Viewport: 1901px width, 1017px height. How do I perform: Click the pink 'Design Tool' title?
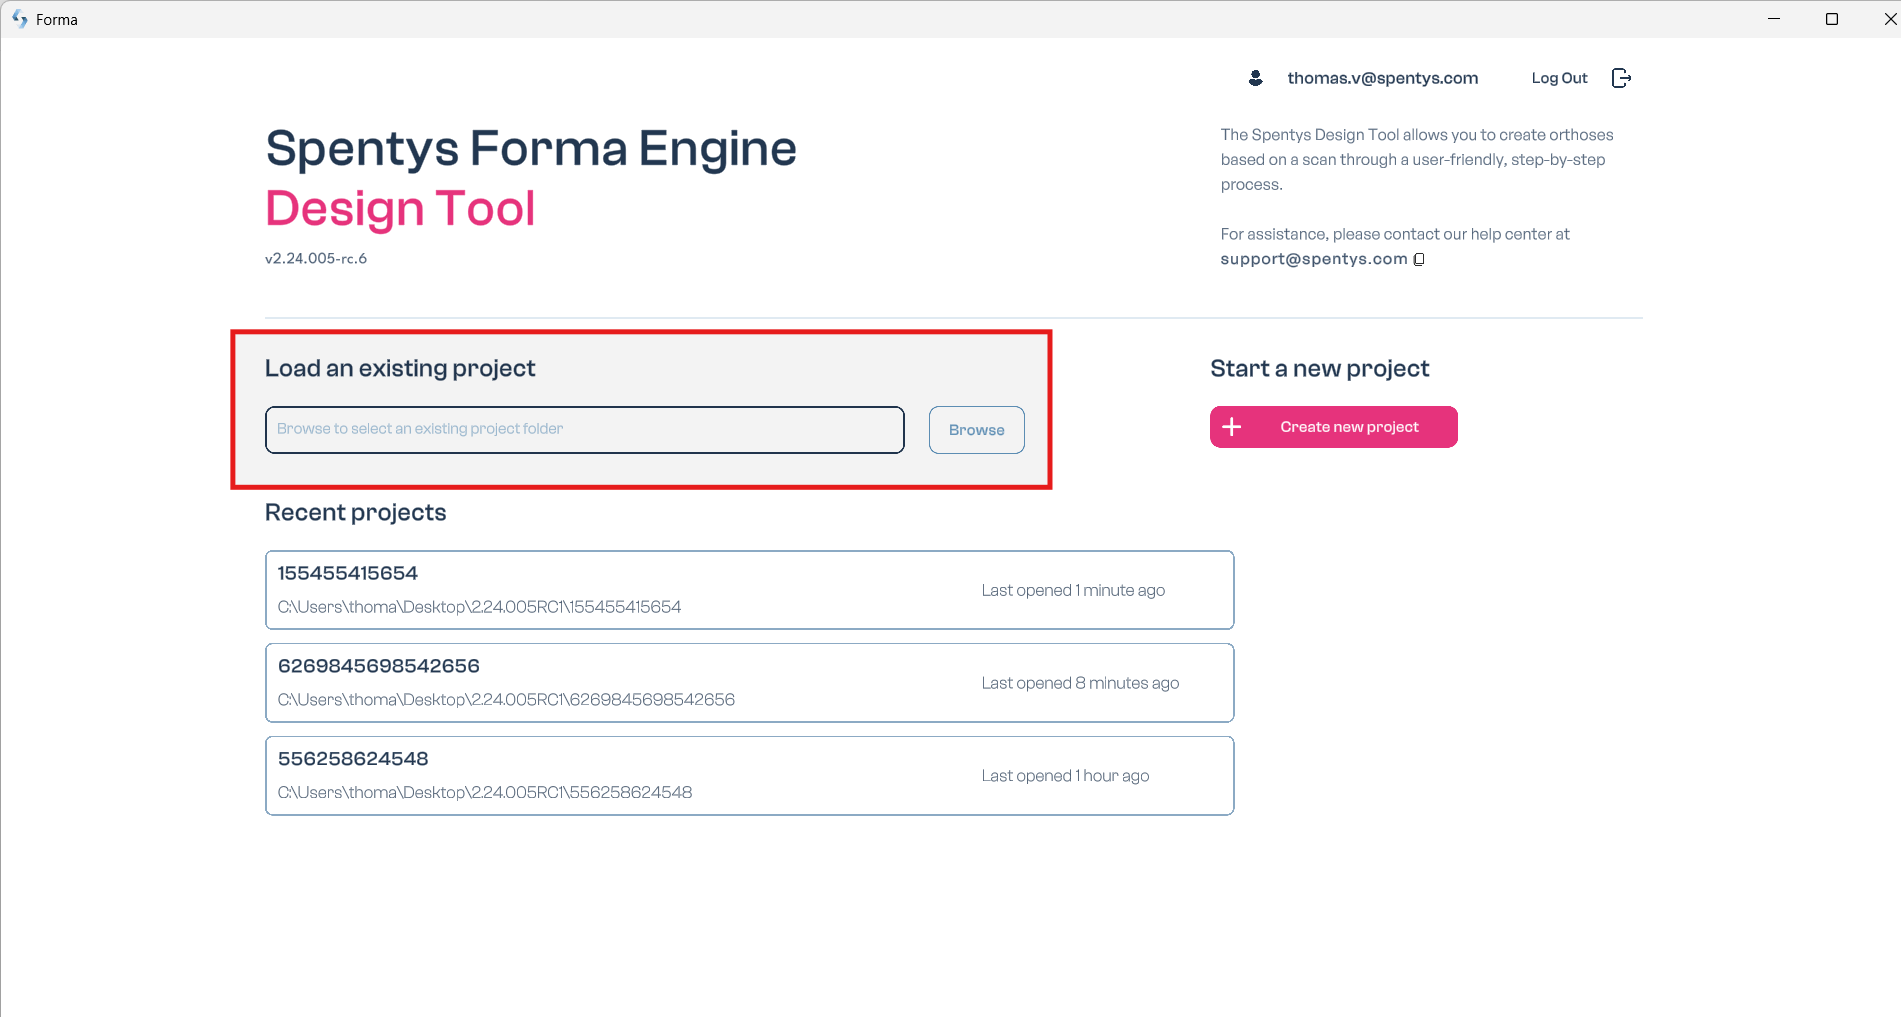[400, 208]
